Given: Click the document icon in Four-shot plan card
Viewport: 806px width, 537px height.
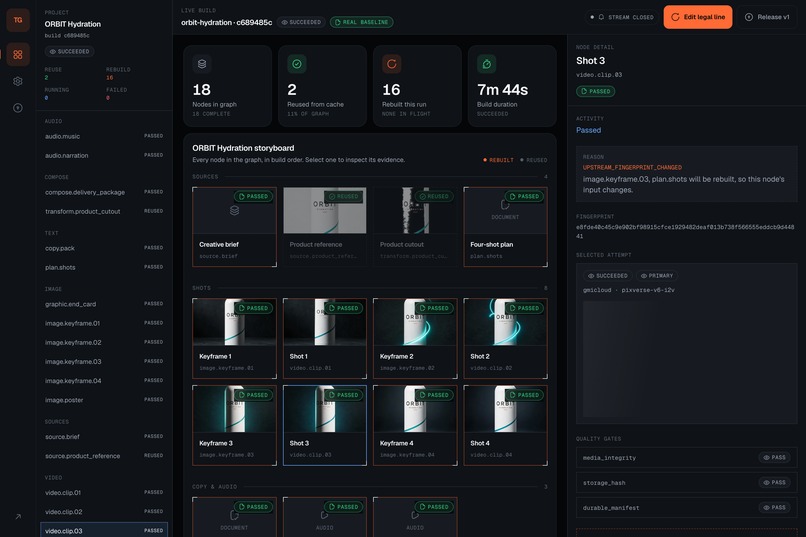Looking at the screenshot, I should [505, 205].
